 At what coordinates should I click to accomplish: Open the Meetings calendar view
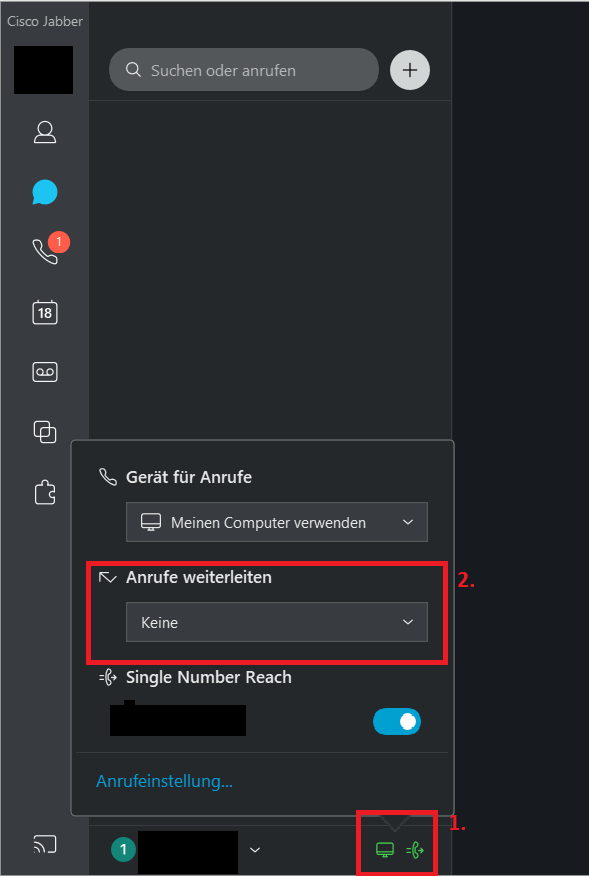(x=44, y=312)
